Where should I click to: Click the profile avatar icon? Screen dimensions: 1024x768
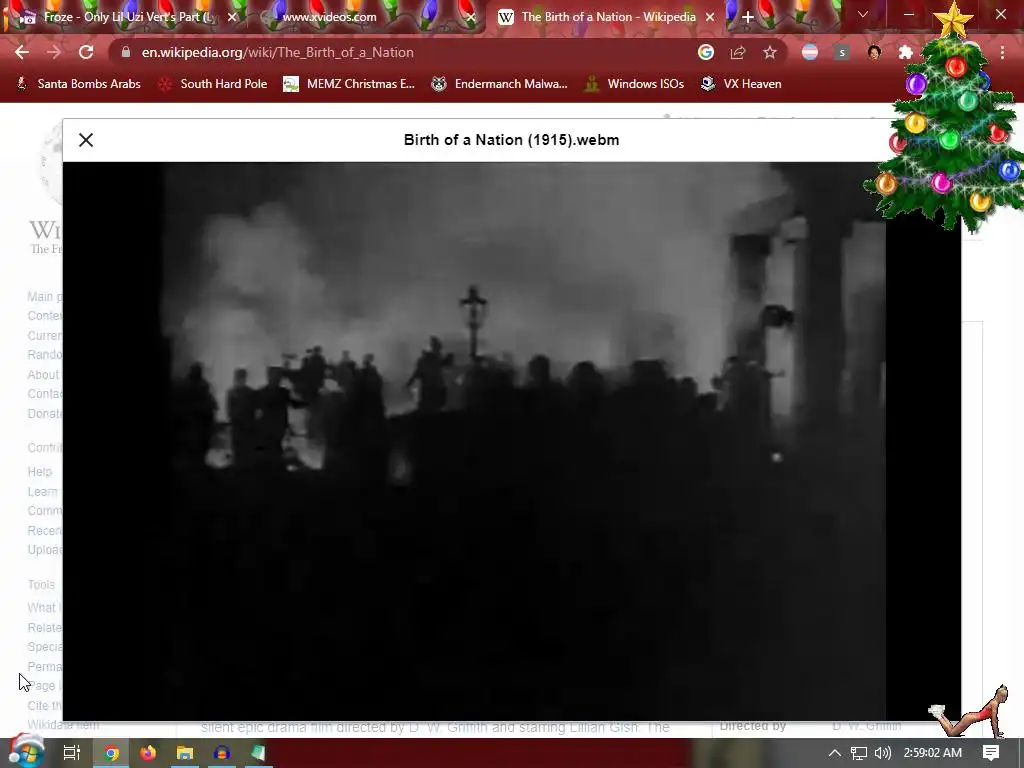tap(874, 52)
